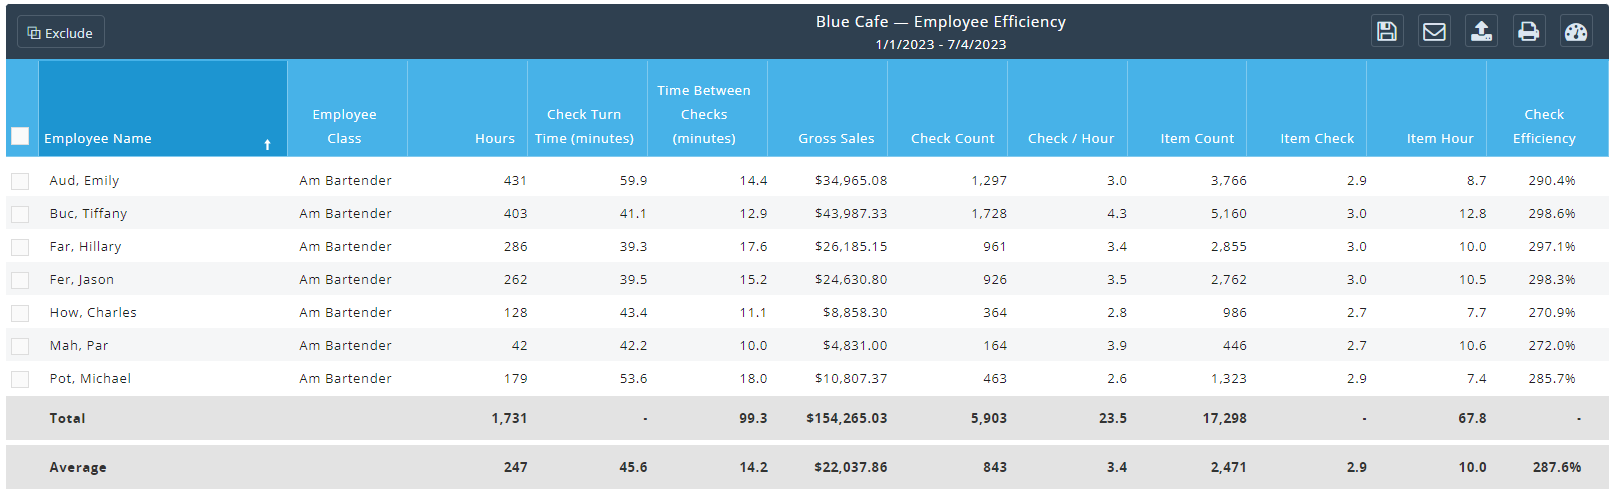Toggle the select-all header checkbox
1614x496 pixels.
click(x=20, y=136)
